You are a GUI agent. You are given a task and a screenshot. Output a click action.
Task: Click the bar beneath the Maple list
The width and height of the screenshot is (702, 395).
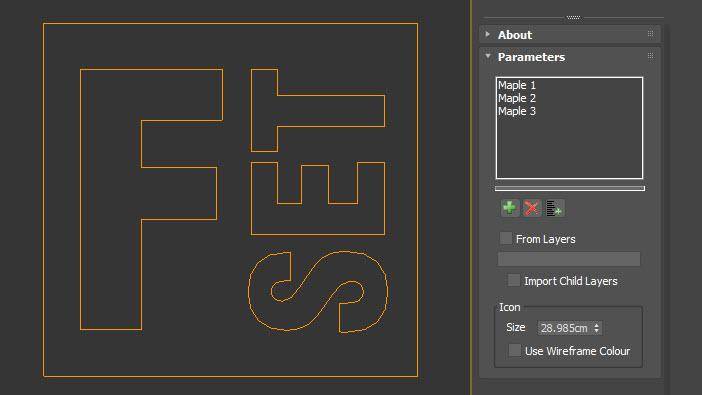[x=569, y=189]
